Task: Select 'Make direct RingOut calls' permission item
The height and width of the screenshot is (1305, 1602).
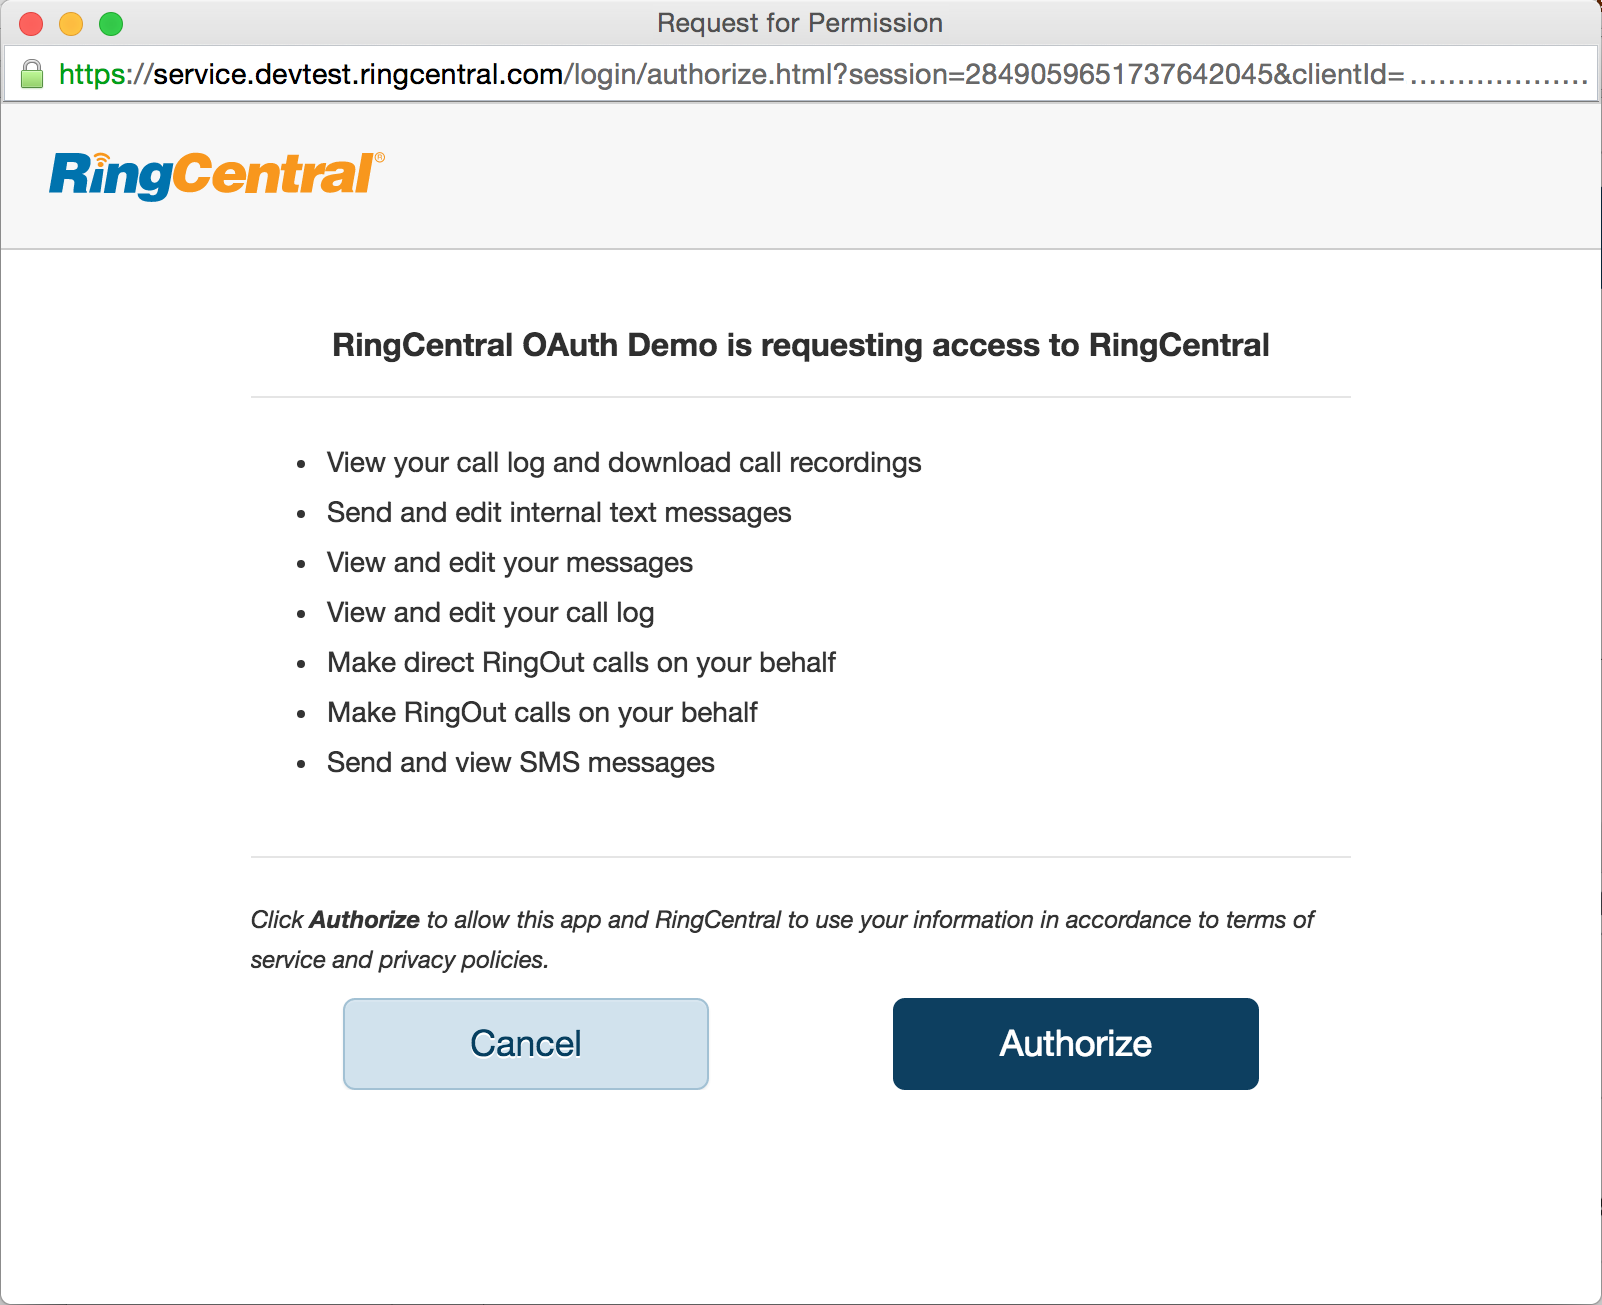Action: 581,662
